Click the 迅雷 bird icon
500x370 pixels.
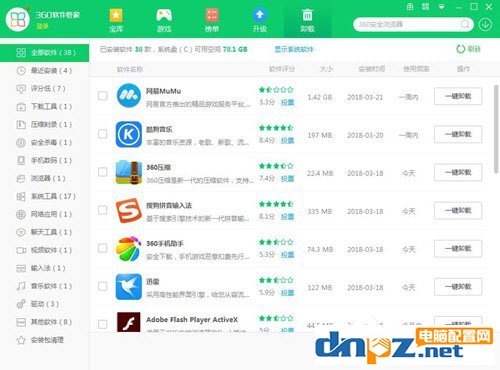pyautogui.click(x=129, y=287)
